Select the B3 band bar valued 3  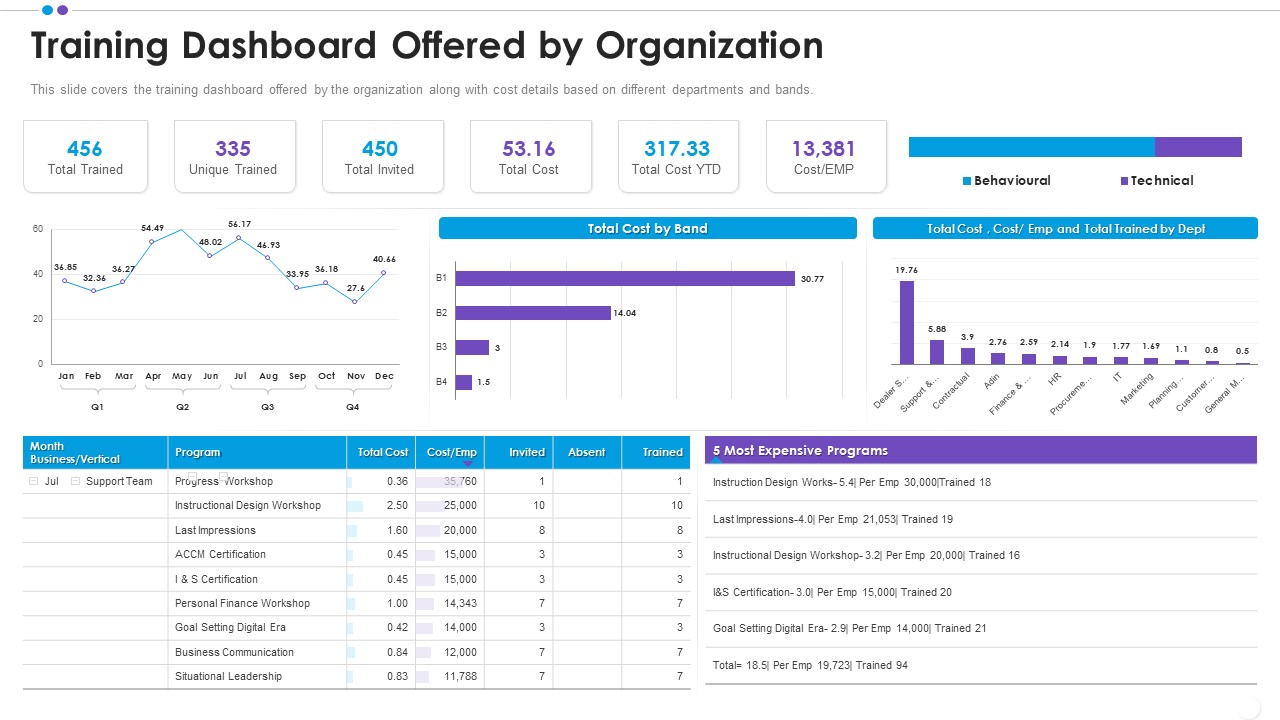click(x=472, y=347)
